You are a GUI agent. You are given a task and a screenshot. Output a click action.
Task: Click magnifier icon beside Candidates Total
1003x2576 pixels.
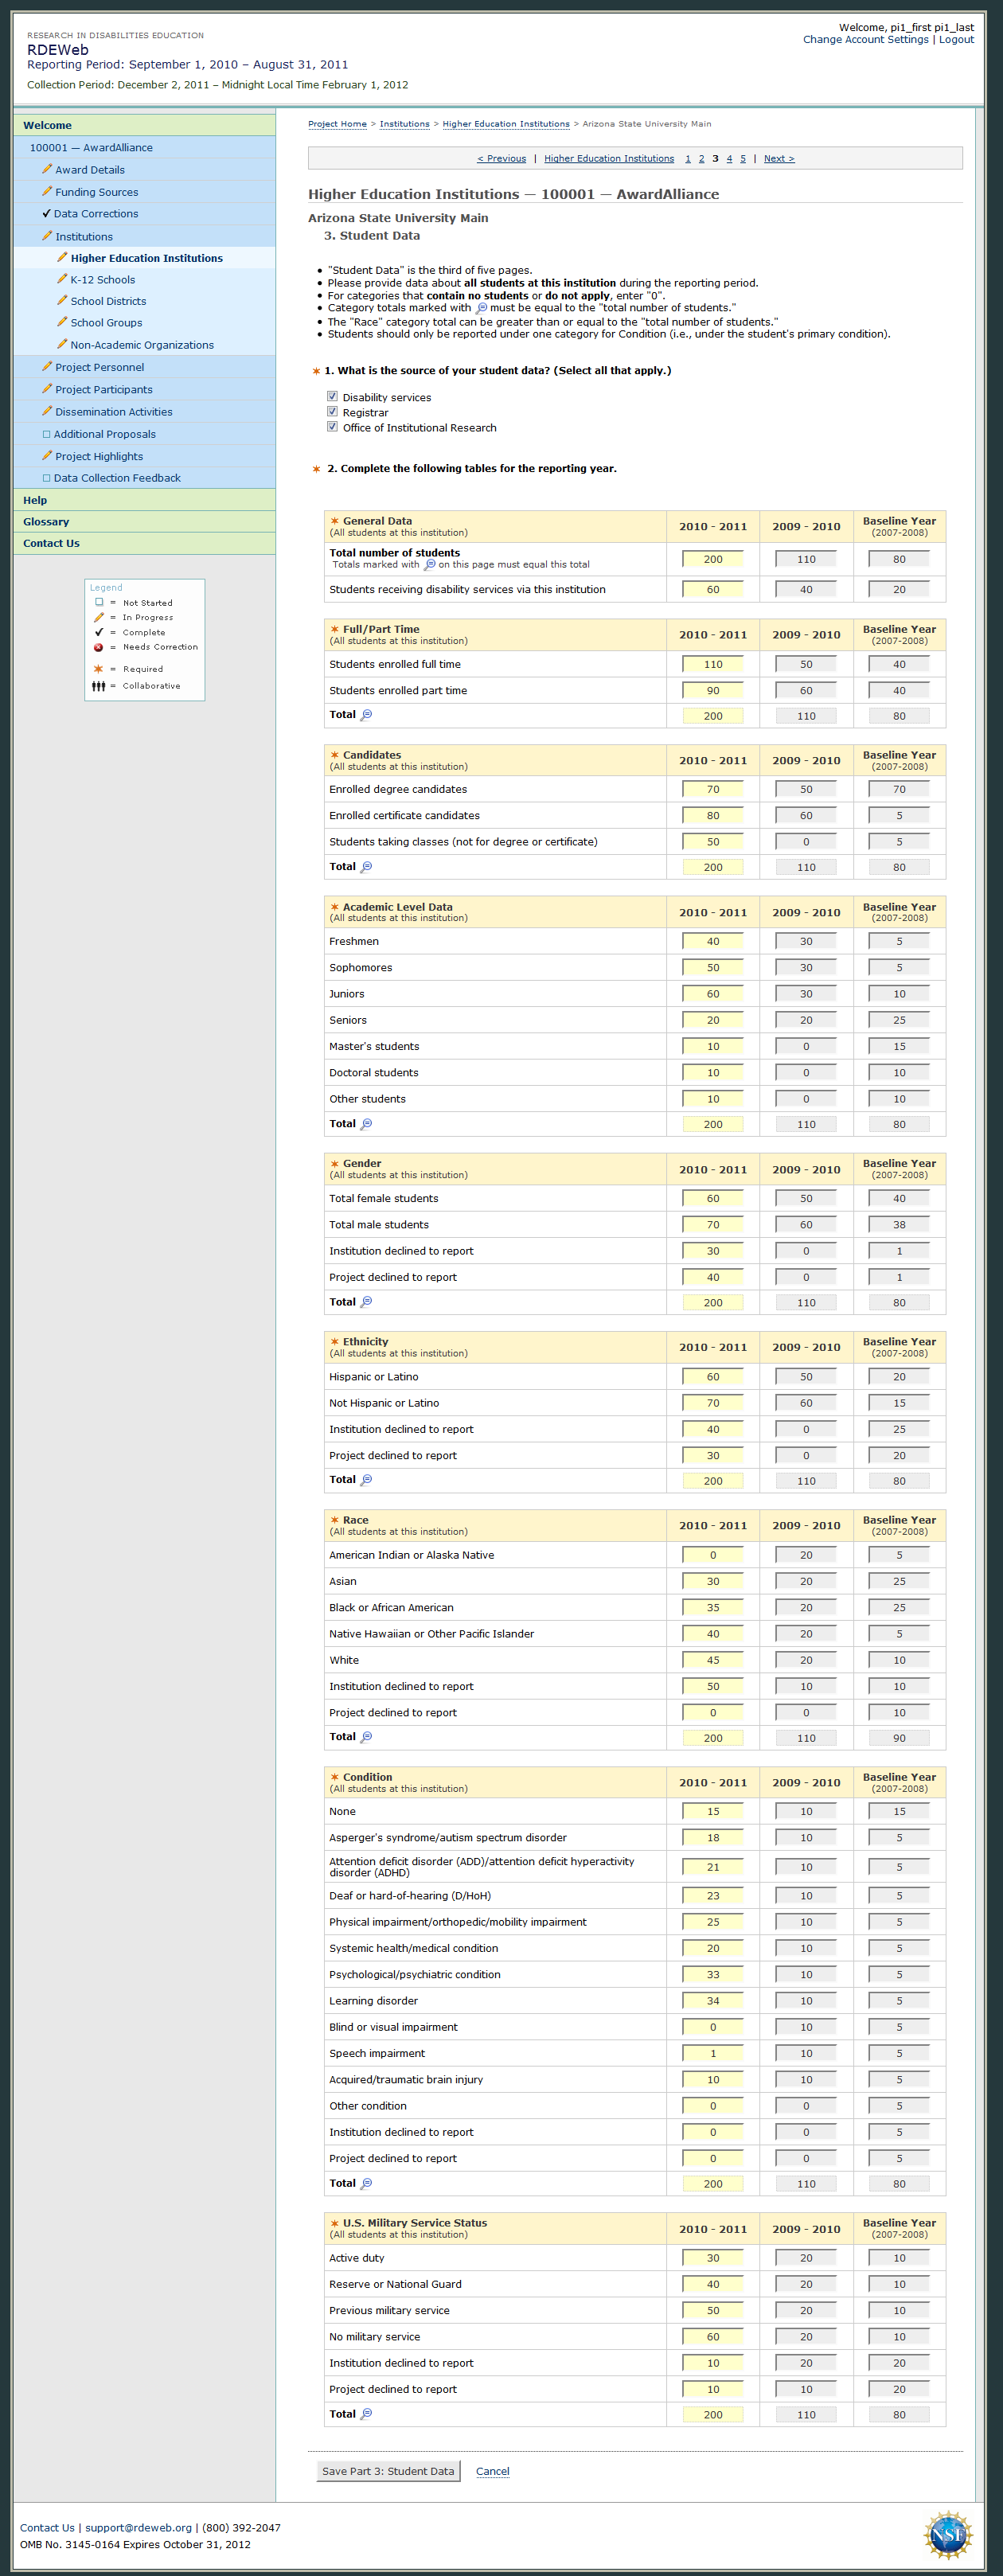click(x=366, y=866)
